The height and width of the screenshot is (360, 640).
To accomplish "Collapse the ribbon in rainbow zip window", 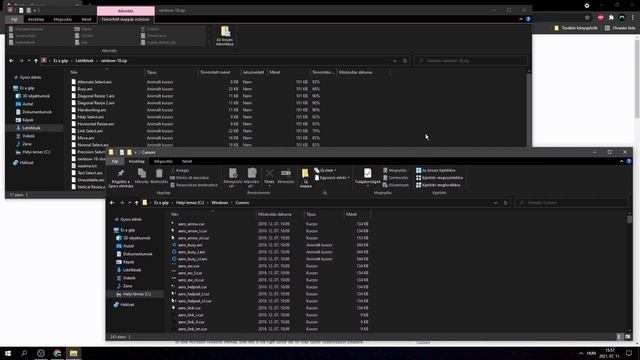I will 521,19.
